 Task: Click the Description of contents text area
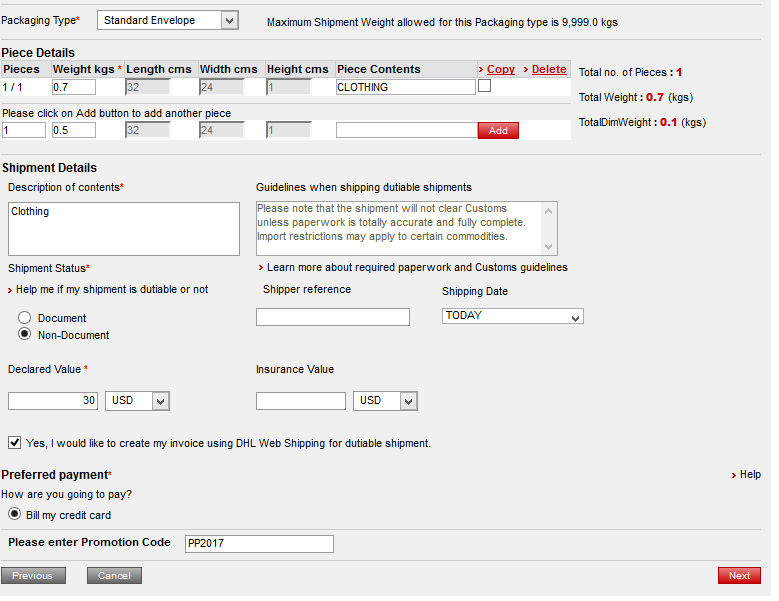[123, 229]
